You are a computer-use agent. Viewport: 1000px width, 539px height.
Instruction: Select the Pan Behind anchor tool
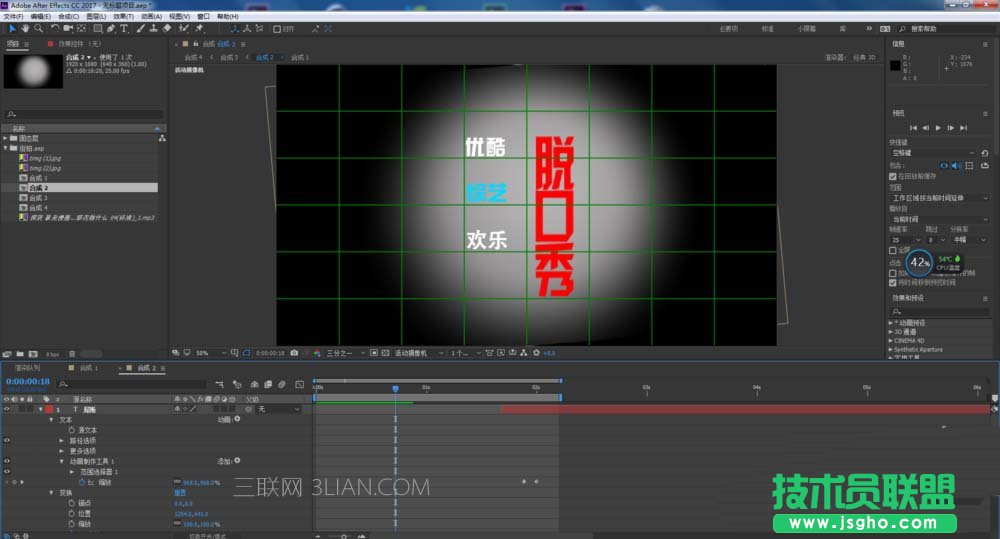[82, 29]
